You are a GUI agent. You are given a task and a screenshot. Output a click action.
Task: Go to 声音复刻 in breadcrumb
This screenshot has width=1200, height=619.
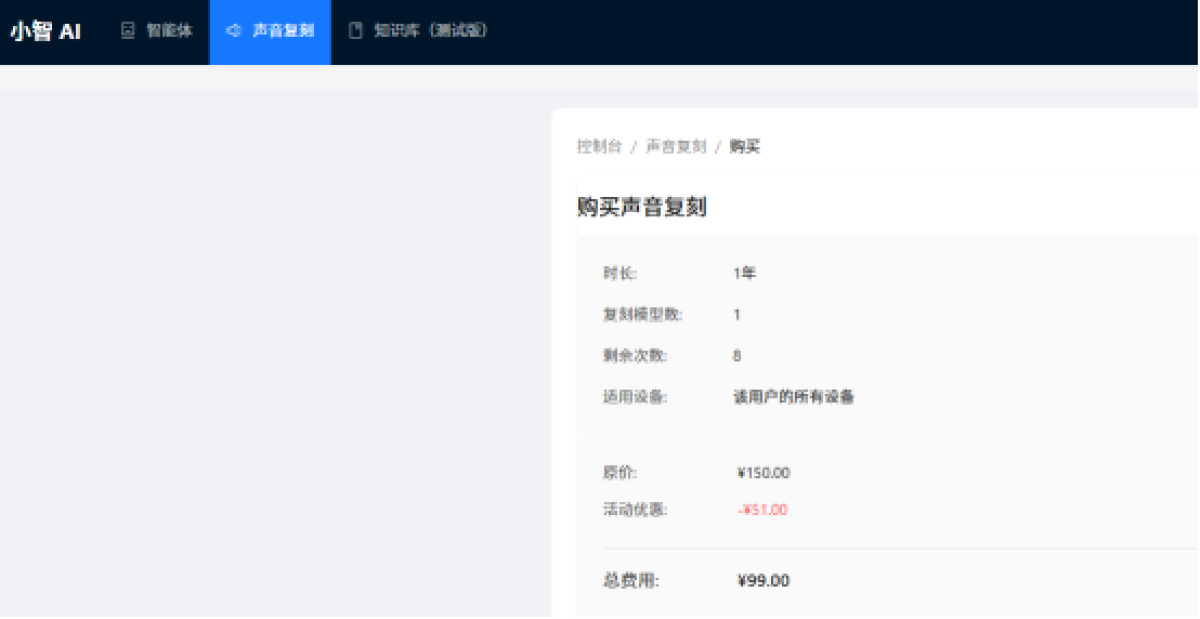(x=676, y=146)
